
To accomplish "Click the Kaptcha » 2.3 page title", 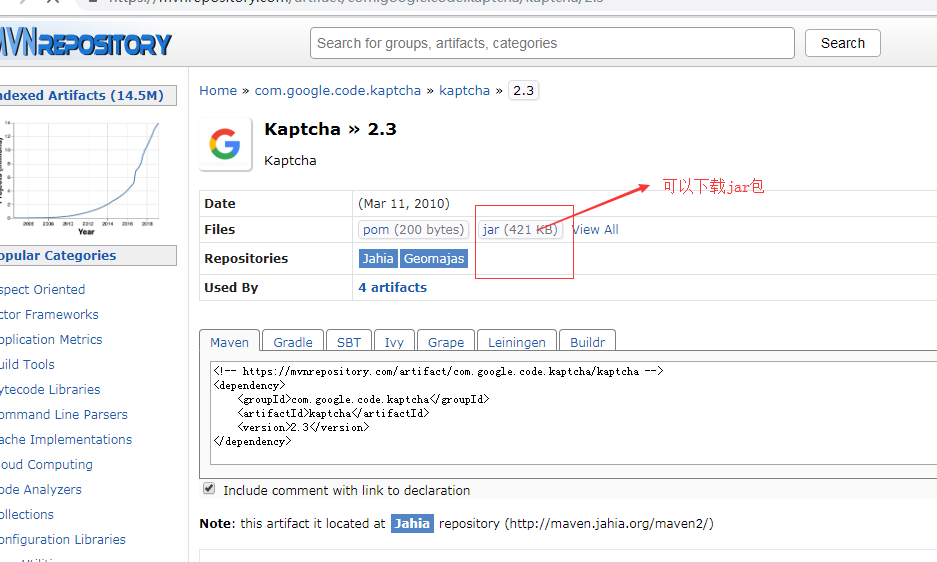I will (330, 129).
